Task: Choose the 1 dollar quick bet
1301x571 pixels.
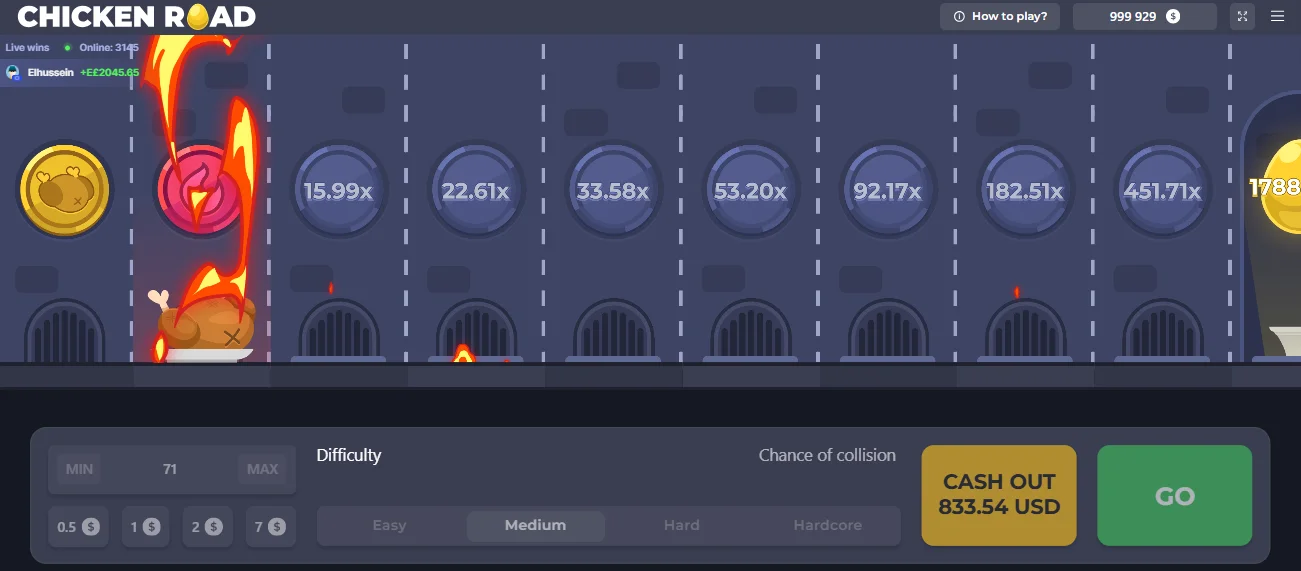Action: tap(144, 526)
